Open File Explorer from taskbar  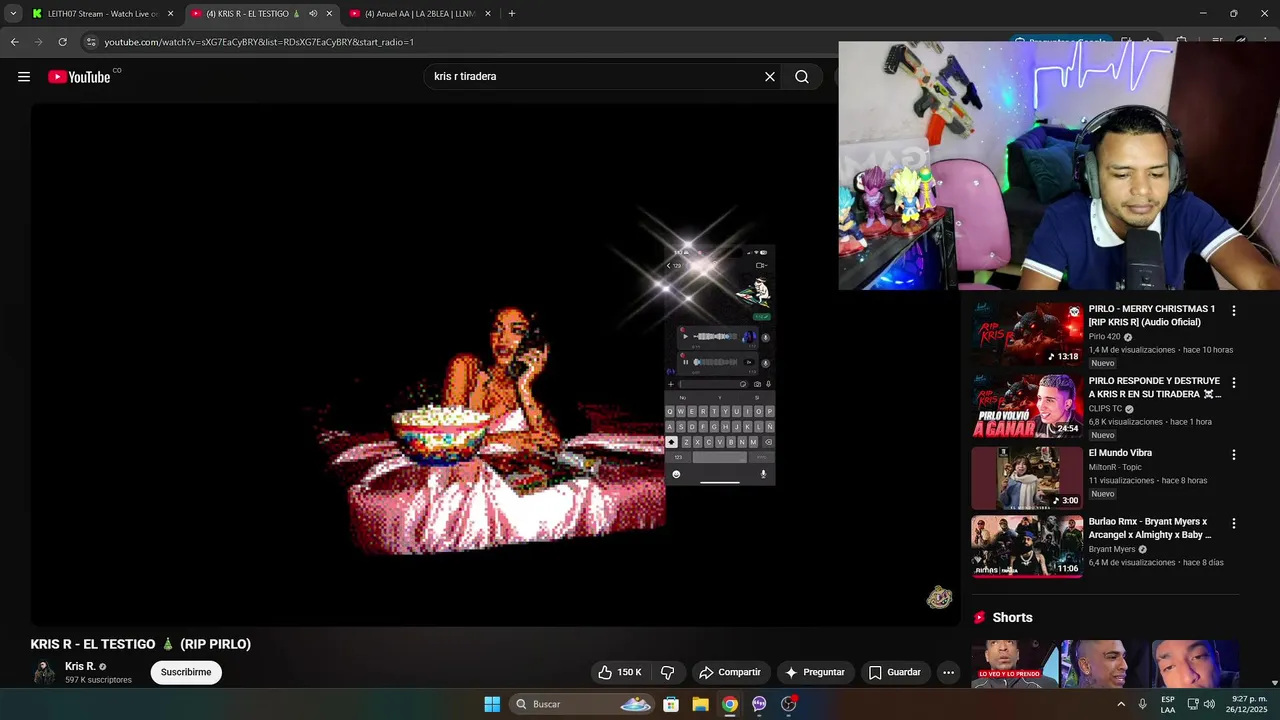(701, 704)
